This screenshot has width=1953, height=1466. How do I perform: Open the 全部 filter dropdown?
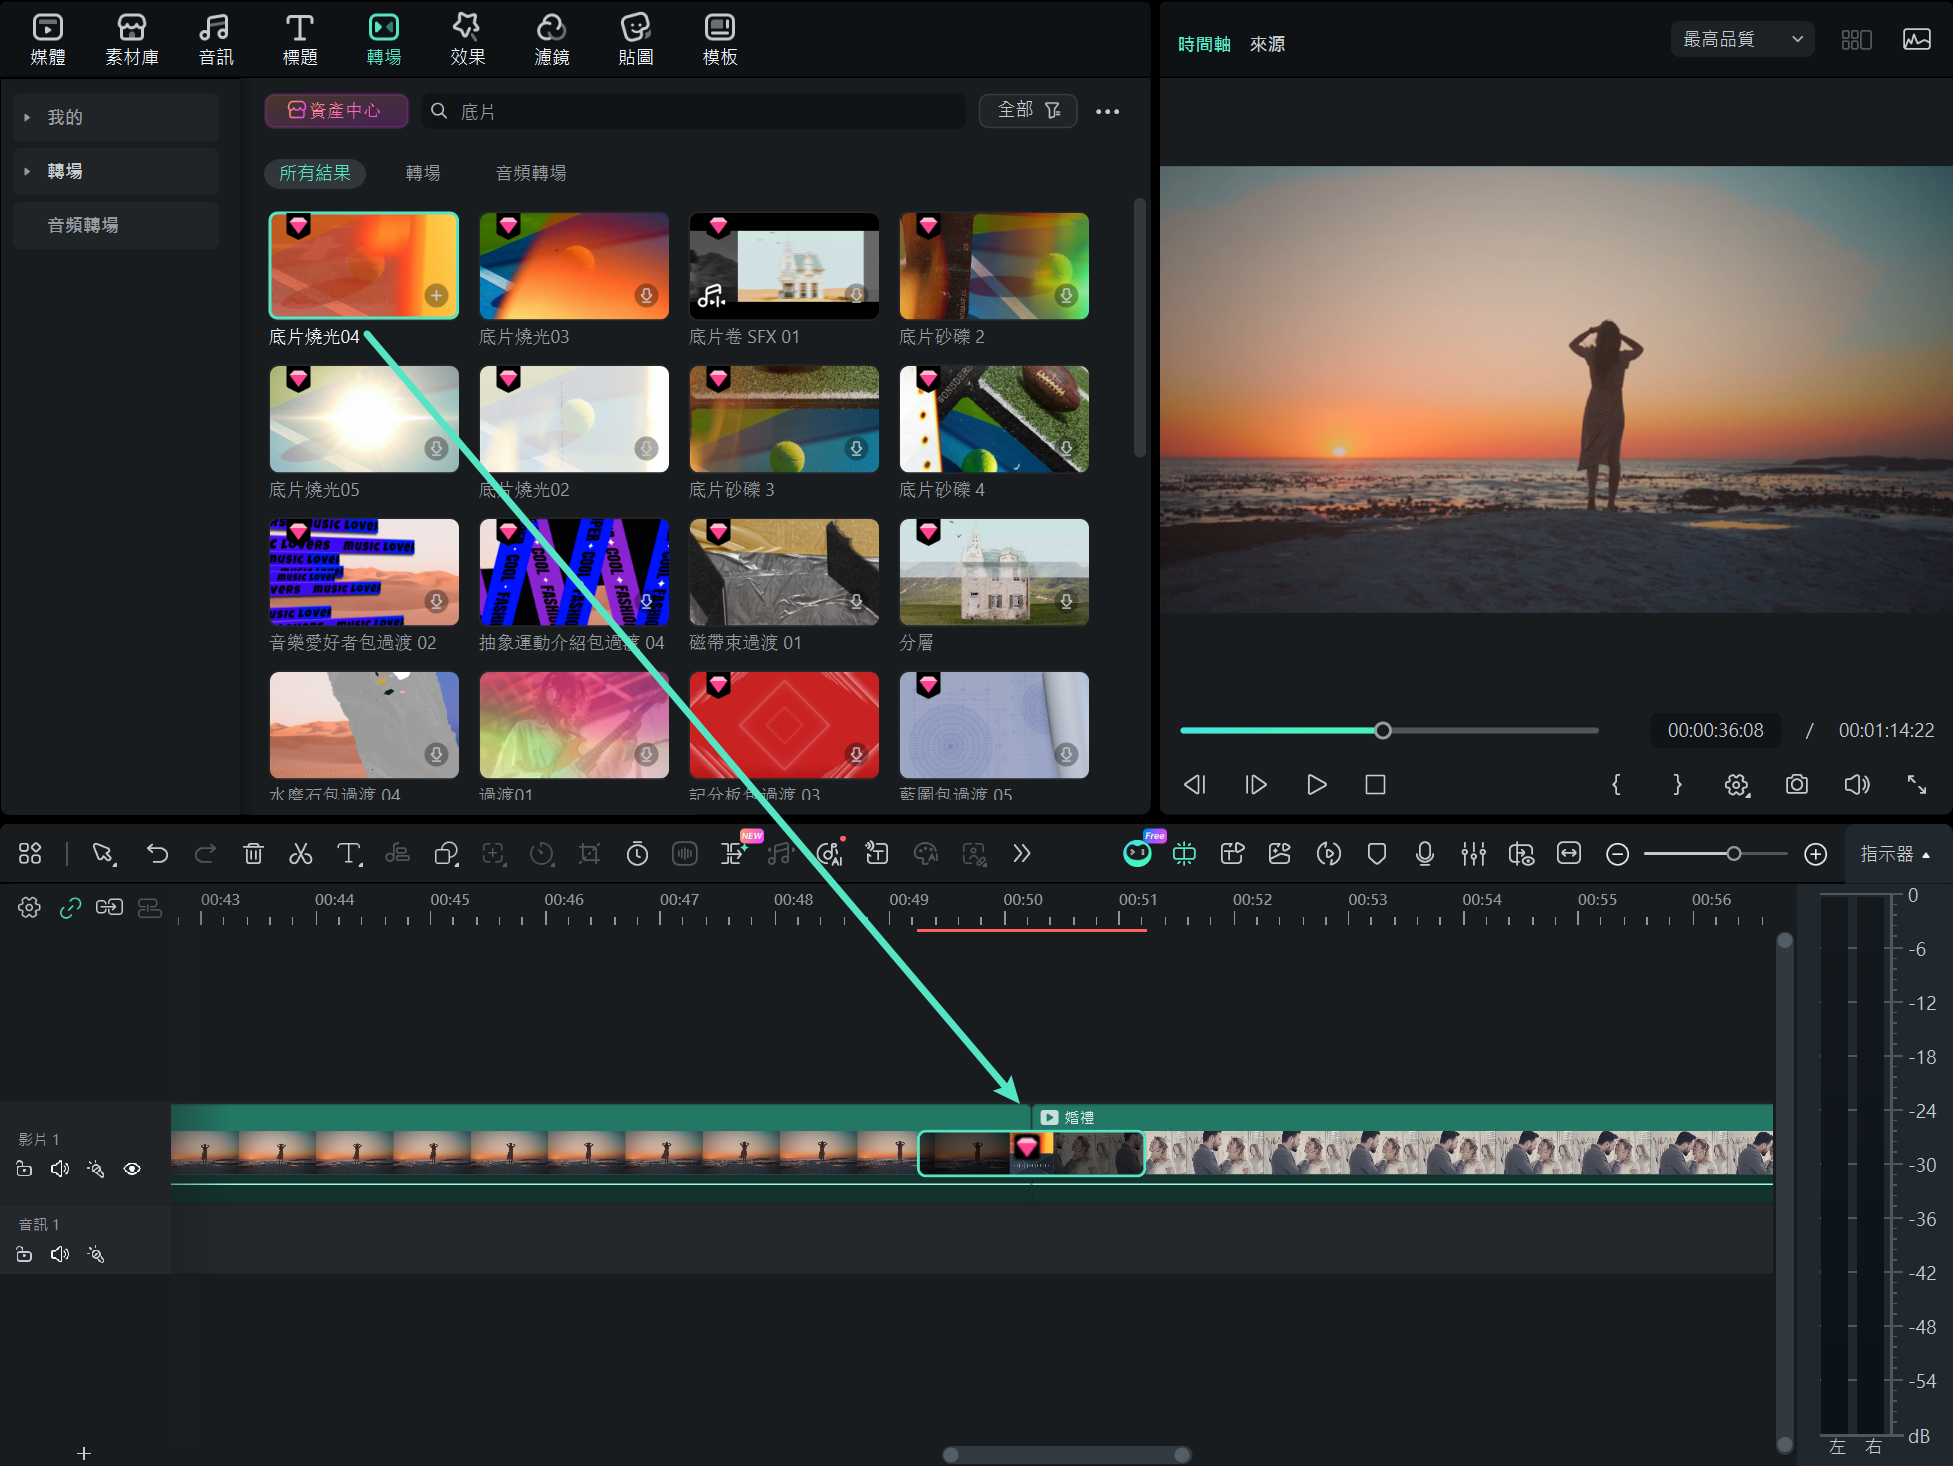pyautogui.click(x=1028, y=110)
